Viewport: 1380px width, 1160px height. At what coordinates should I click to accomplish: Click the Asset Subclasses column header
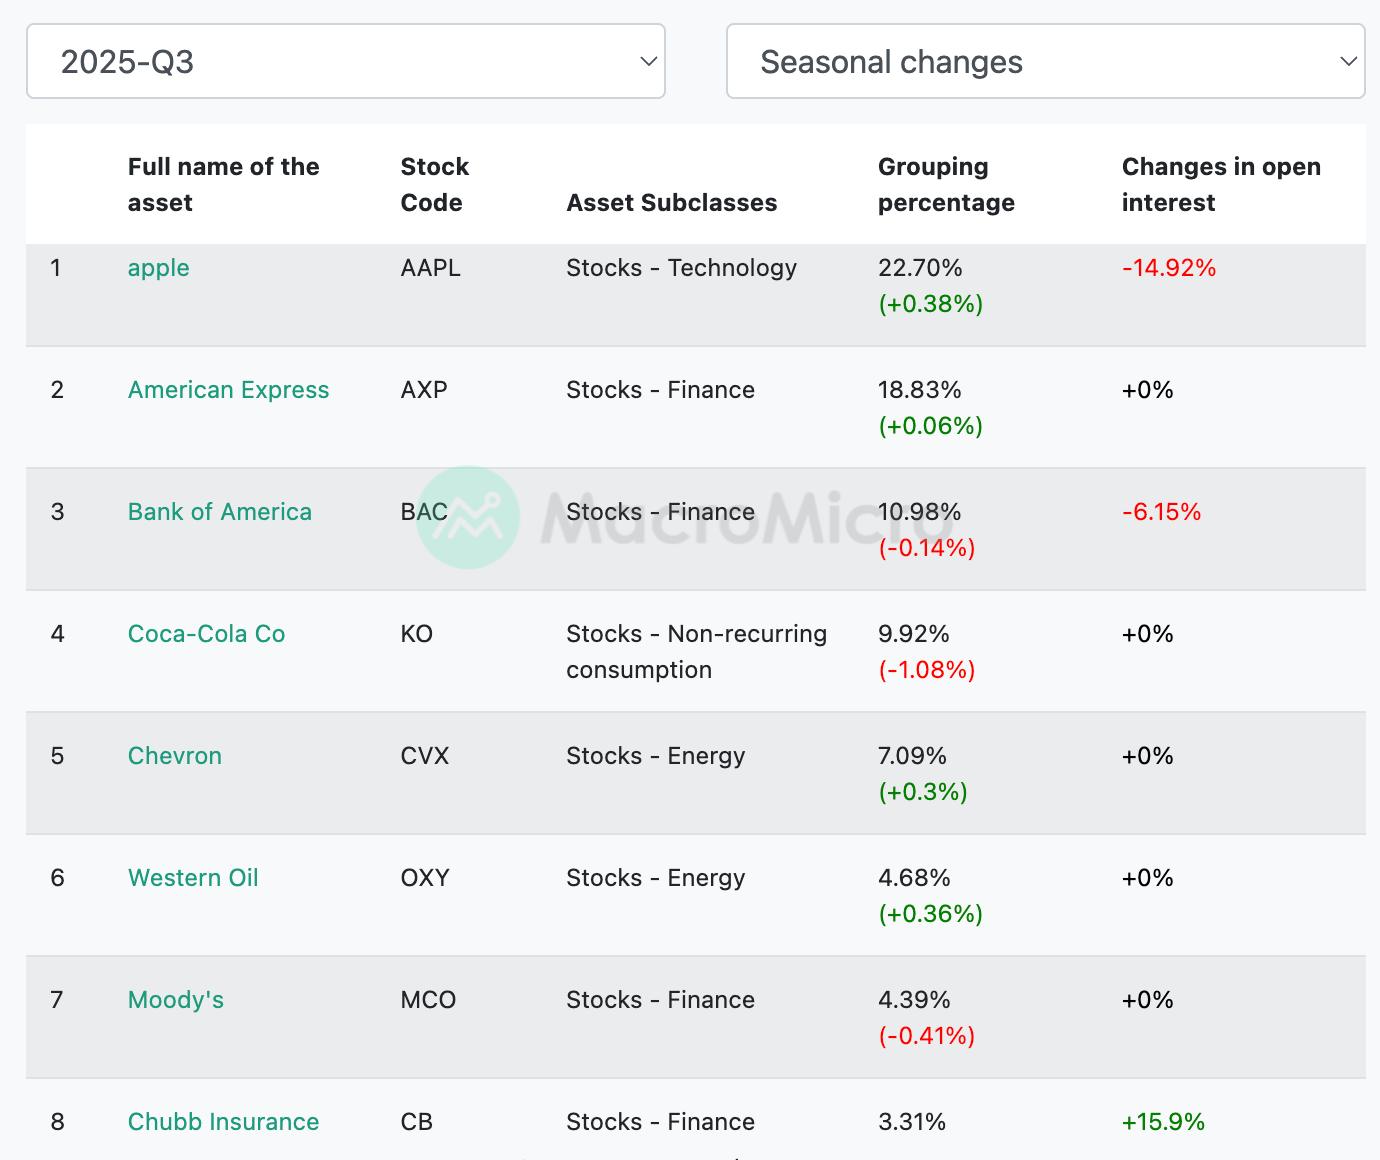coord(671,203)
